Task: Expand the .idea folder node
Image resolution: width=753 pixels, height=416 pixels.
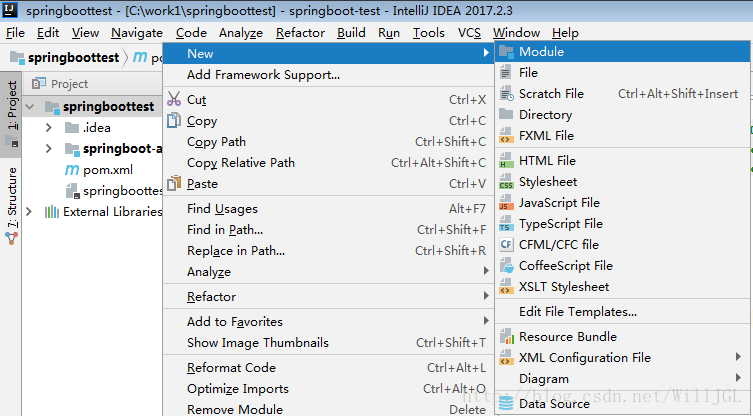Action: [49, 128]
